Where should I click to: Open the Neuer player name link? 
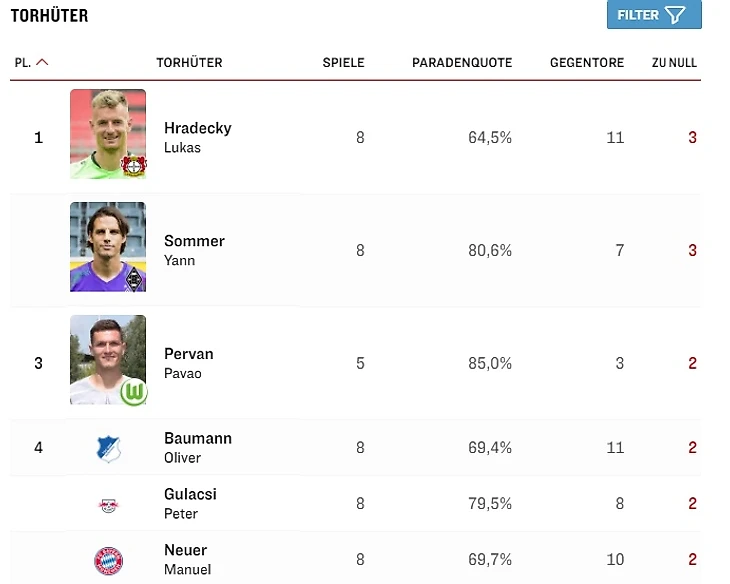(x=185, y=550)
